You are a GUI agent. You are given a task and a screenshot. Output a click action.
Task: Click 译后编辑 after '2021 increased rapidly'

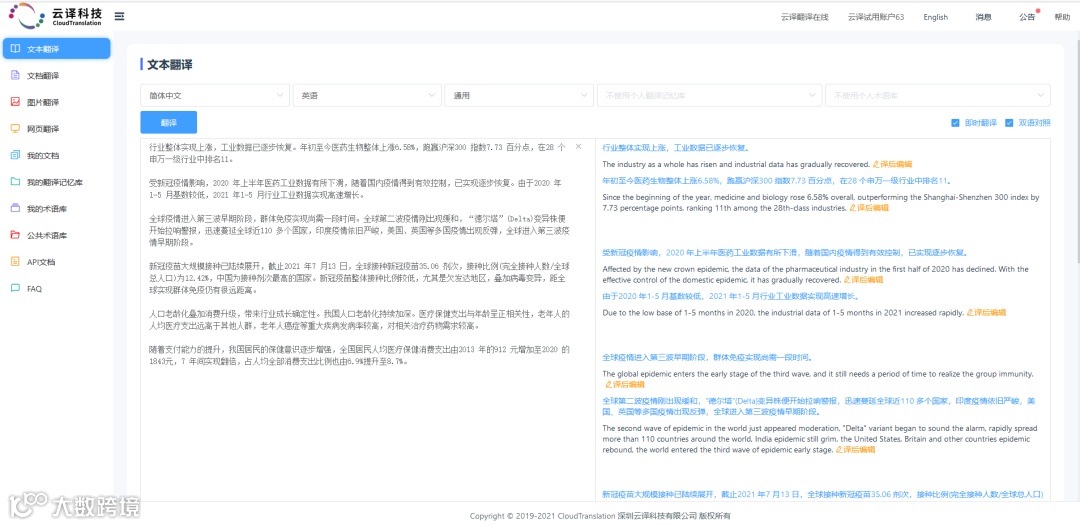point(986,313)
